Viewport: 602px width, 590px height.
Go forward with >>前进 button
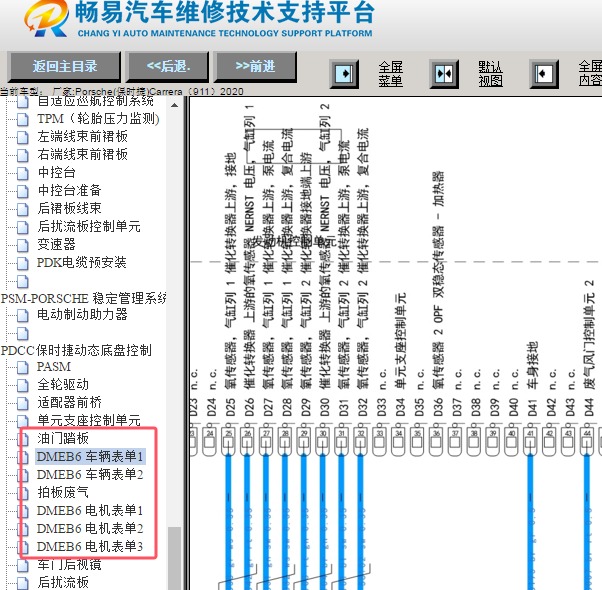255,67
